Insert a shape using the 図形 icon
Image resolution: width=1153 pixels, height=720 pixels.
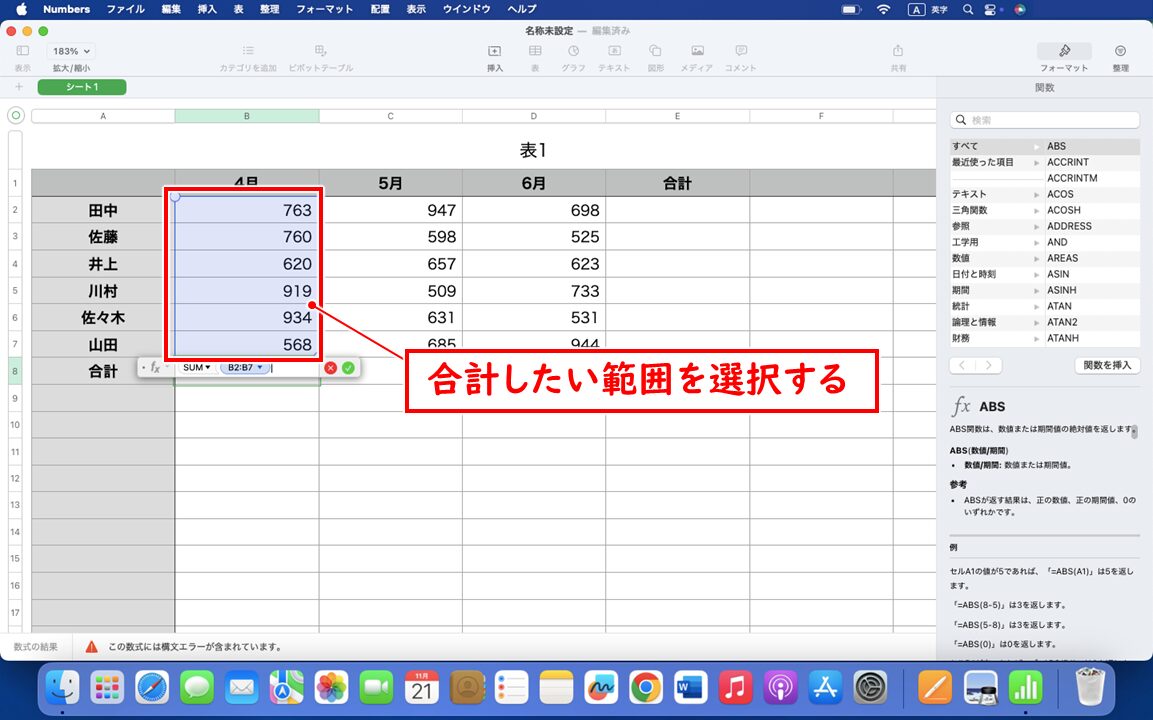[655, 55]
